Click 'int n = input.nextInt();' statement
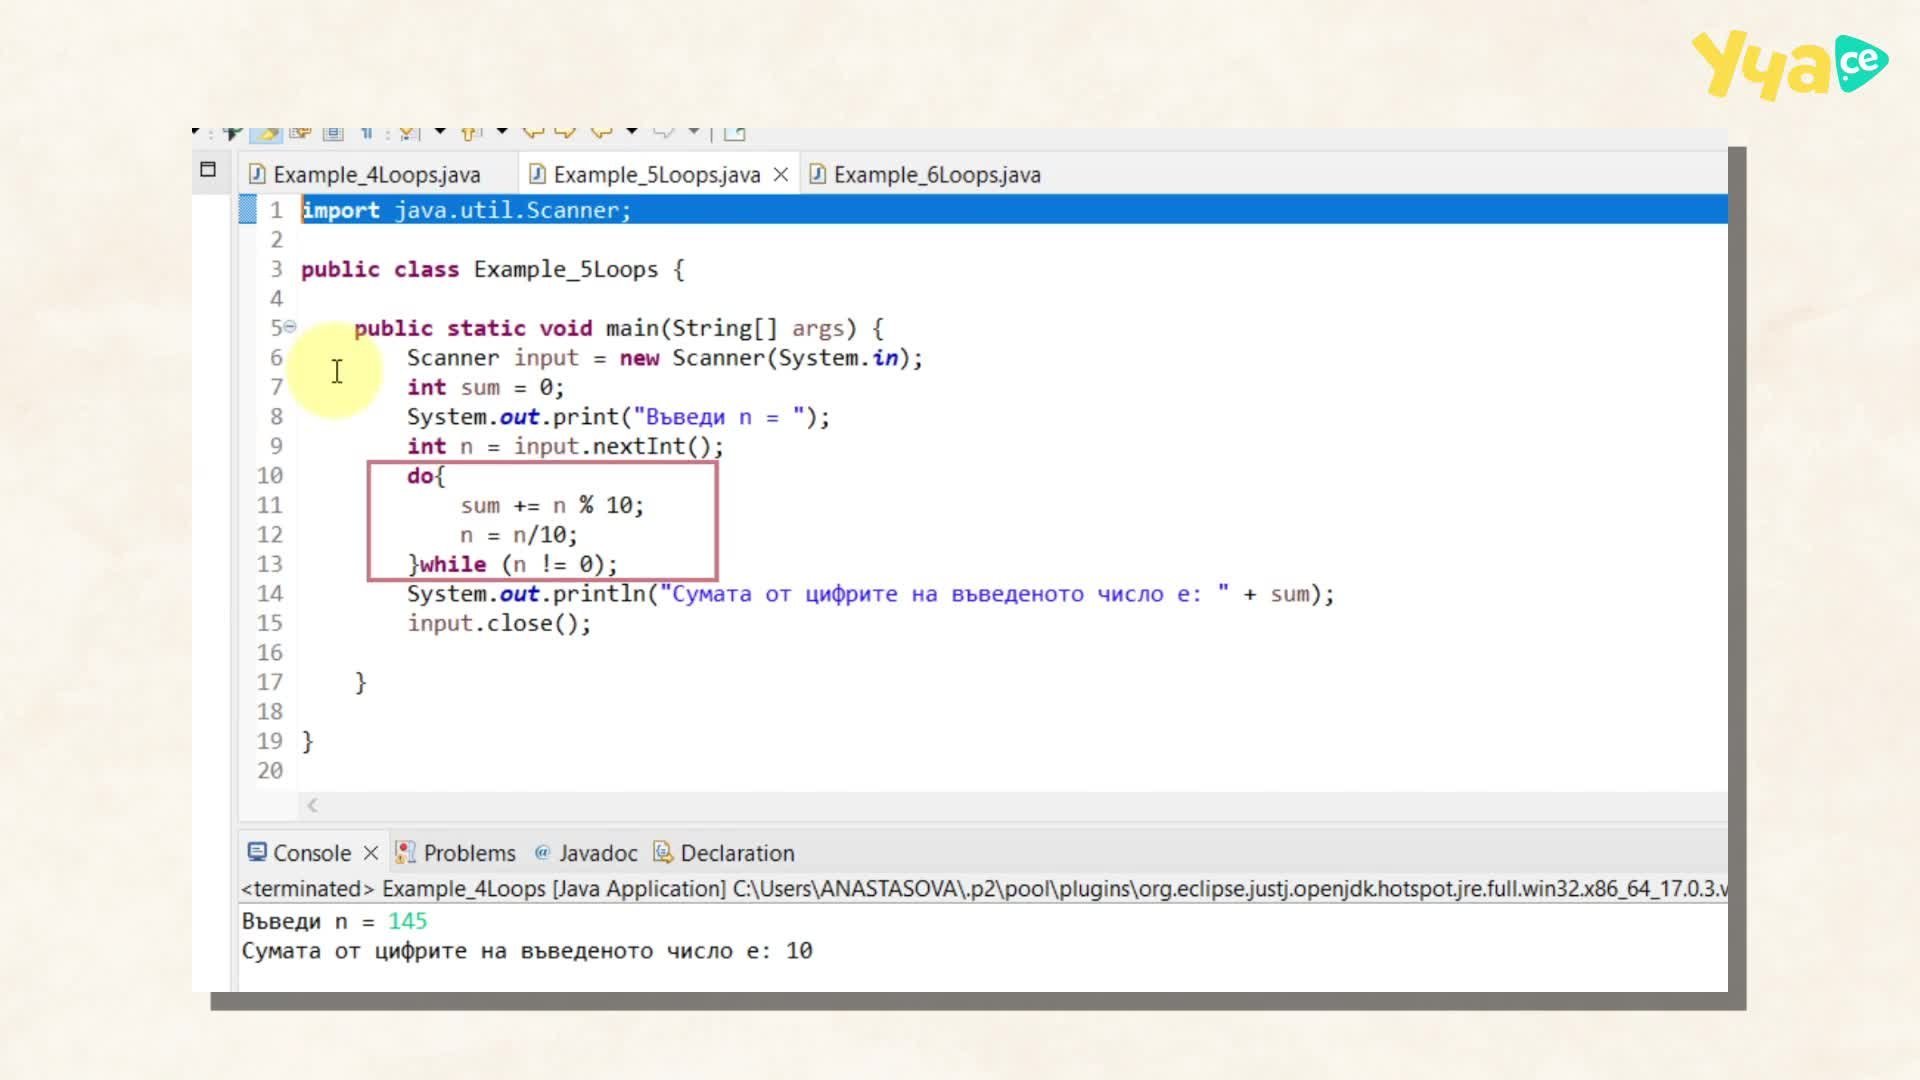This screenshot has width=1920, height=1080. [x=565, y=446]
